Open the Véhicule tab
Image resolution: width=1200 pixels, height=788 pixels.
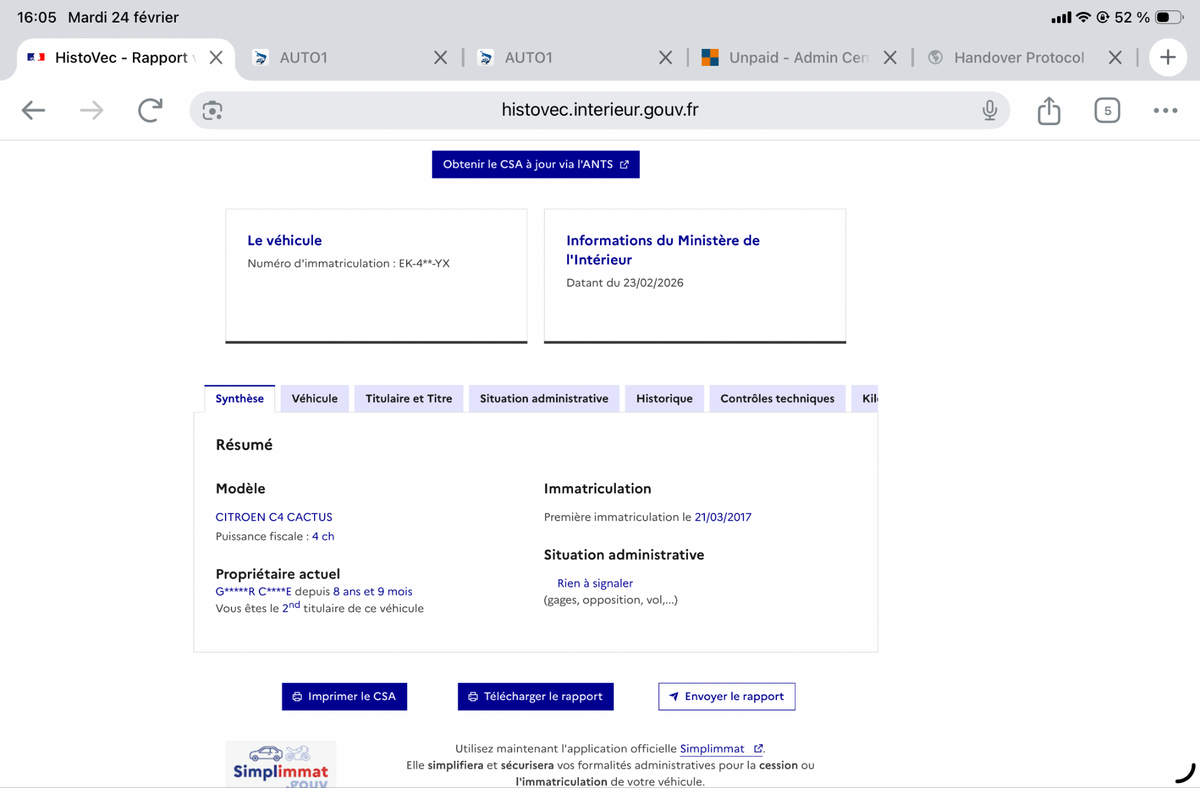[314, 399]
